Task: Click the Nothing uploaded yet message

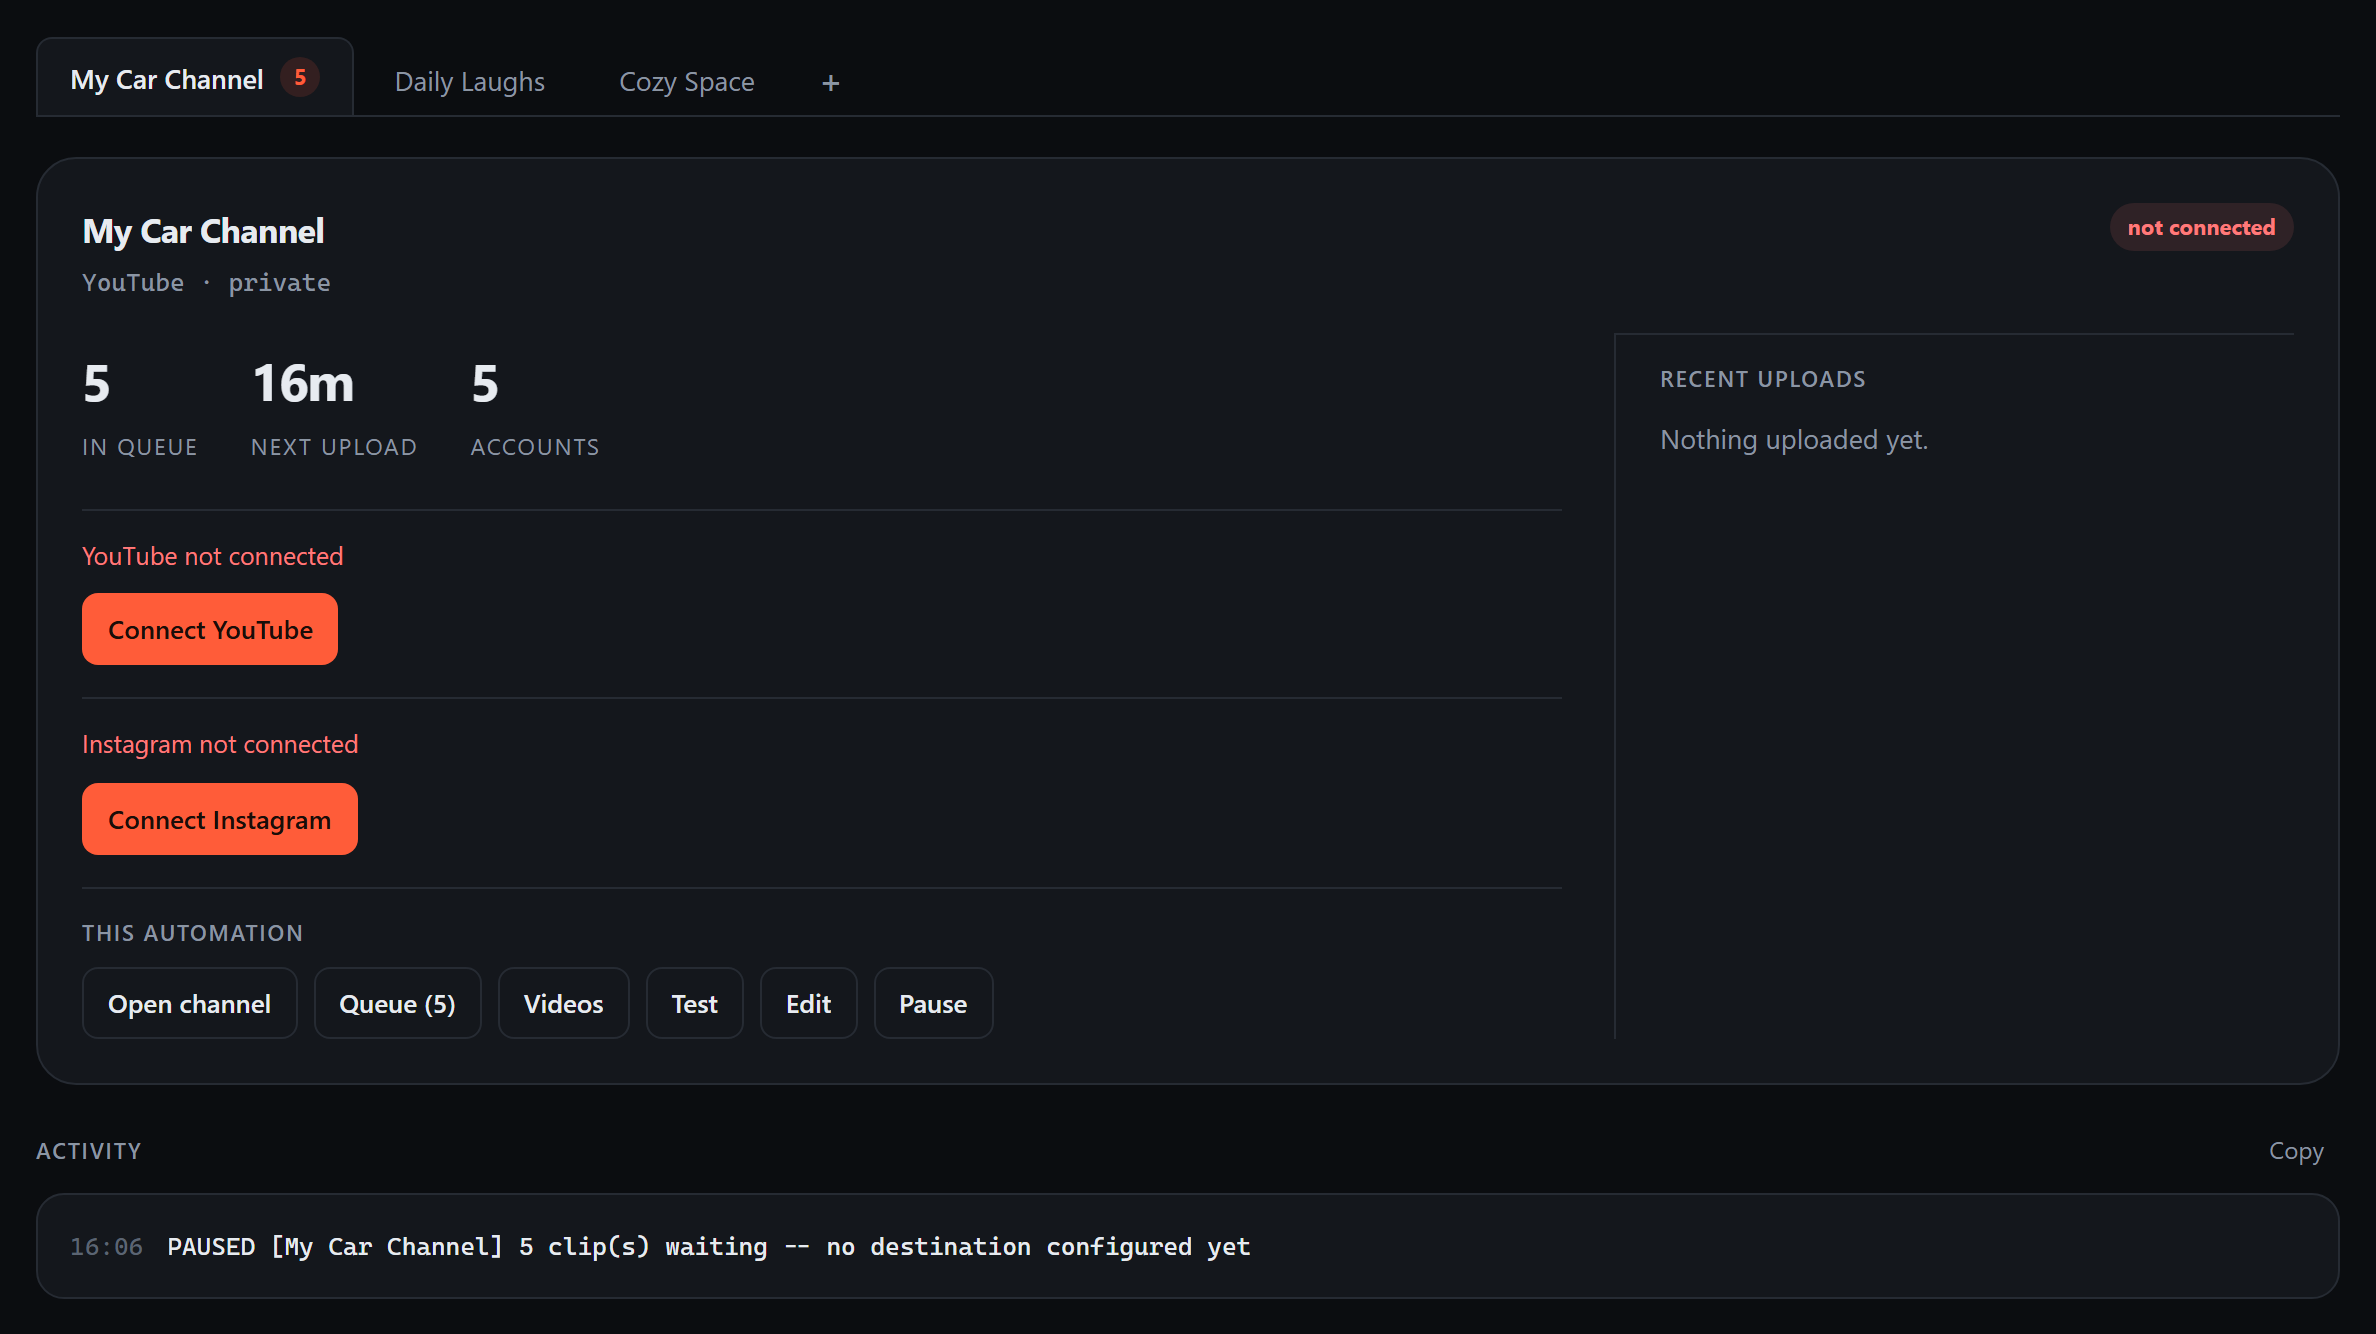Action: [x=1794, y=440]
